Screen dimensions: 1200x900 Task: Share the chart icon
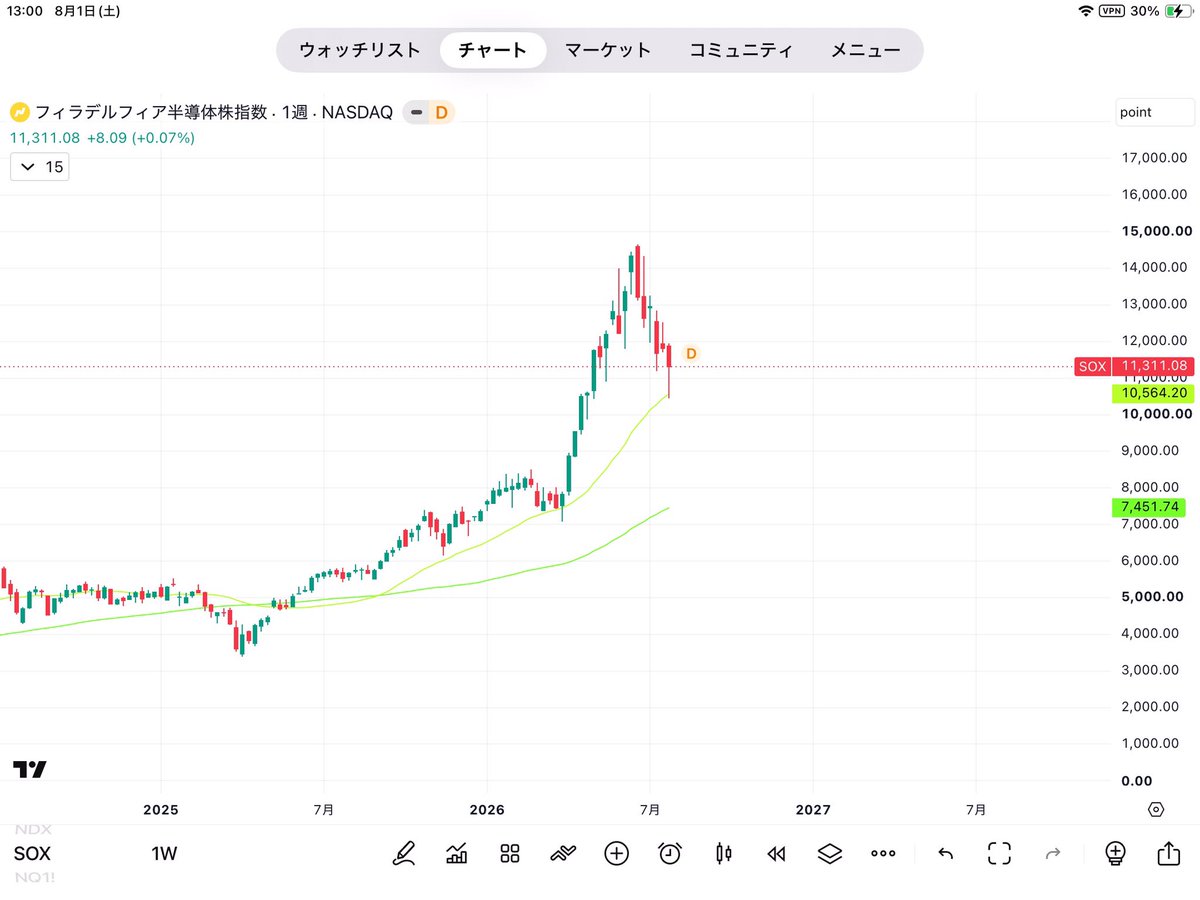(x=1168, y=853)
